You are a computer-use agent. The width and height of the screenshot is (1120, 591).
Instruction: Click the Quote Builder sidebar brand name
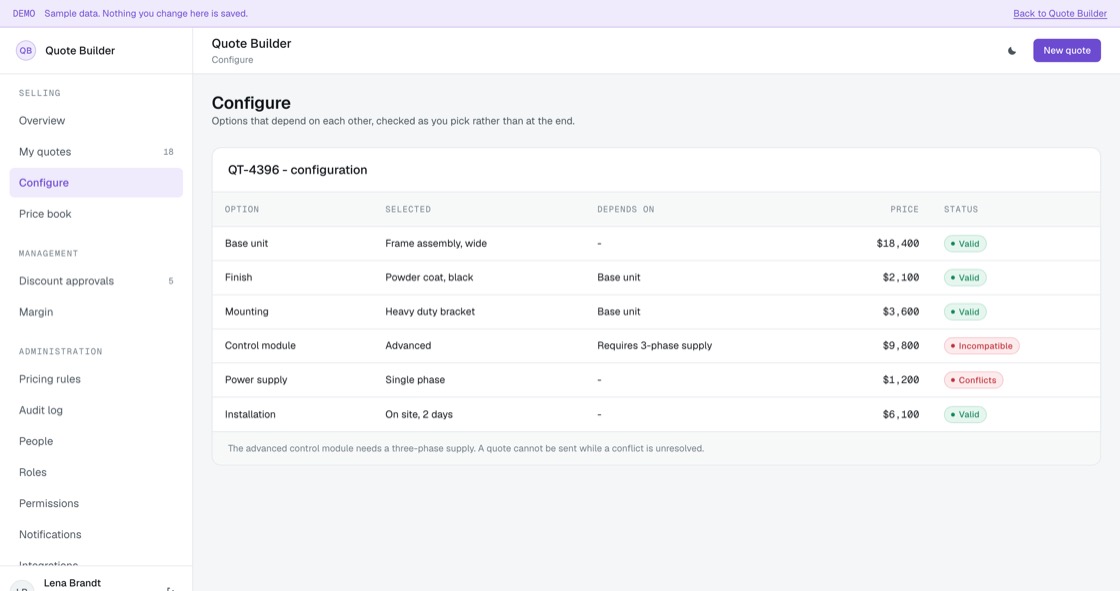(x=80, y=51)
